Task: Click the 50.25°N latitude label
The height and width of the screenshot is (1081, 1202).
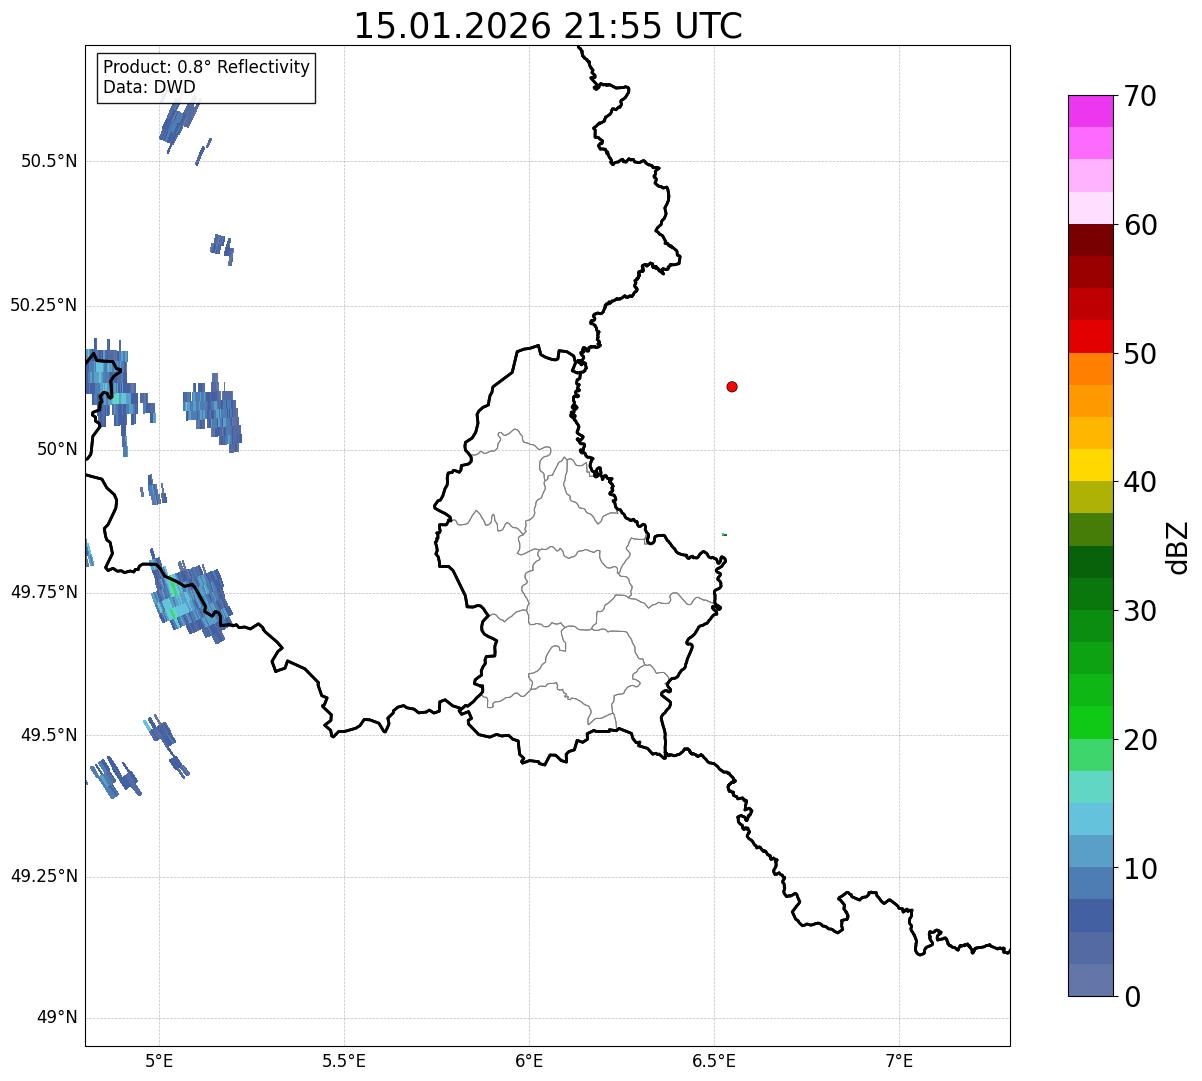Action: point(44,305)
